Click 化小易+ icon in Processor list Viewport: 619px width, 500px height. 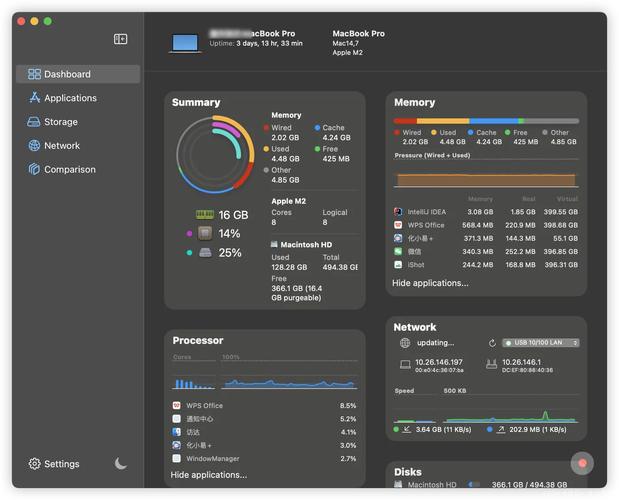(x=176, y=445)
